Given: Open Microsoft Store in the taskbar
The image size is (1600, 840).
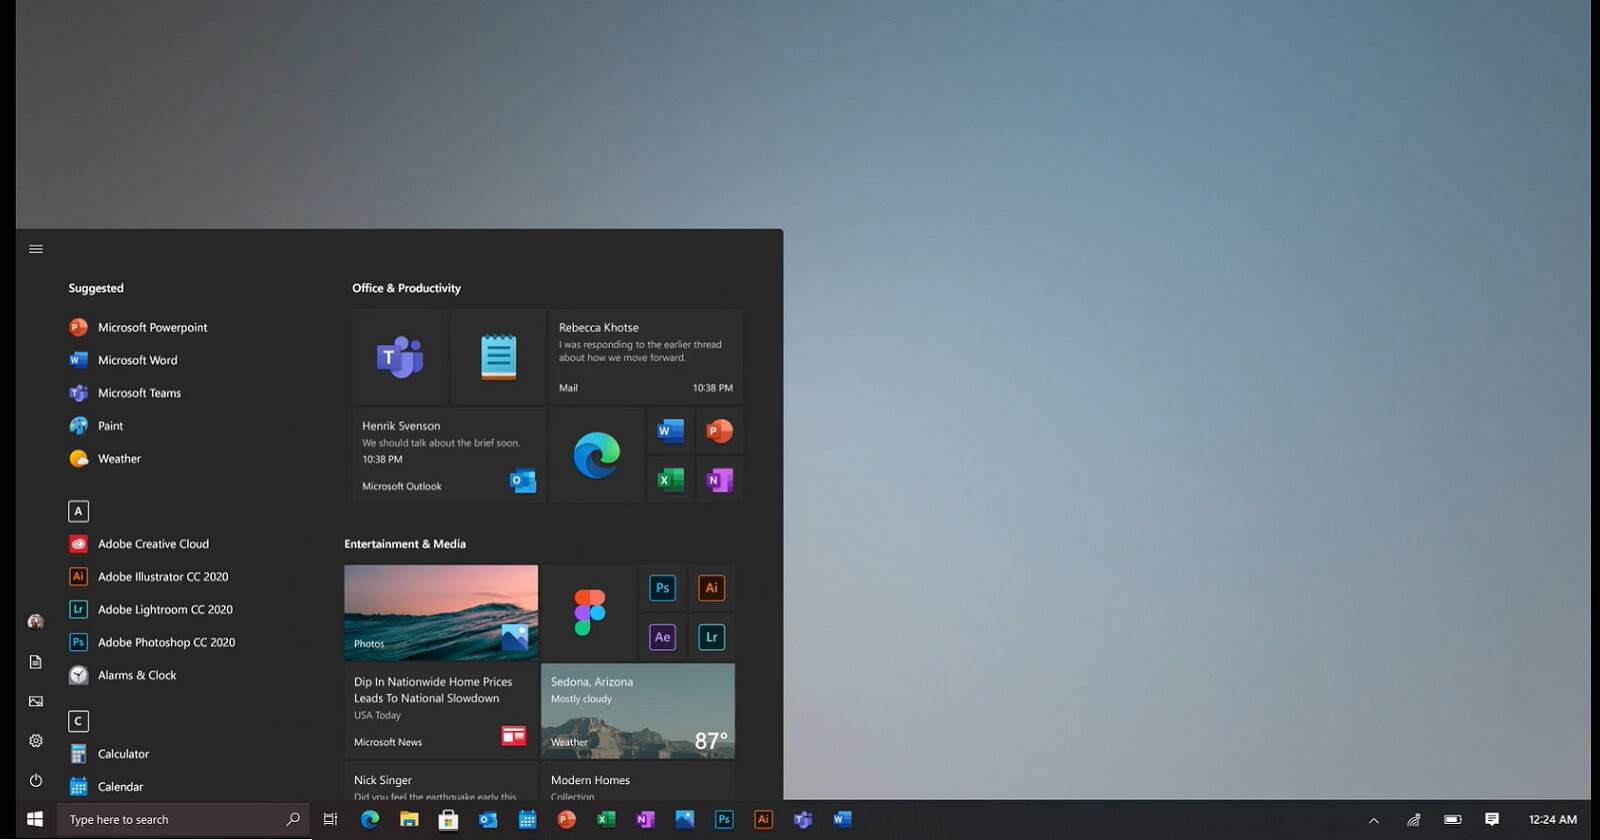Looking at the screenshot, I should pyautogui.click(x=448, y=819).
